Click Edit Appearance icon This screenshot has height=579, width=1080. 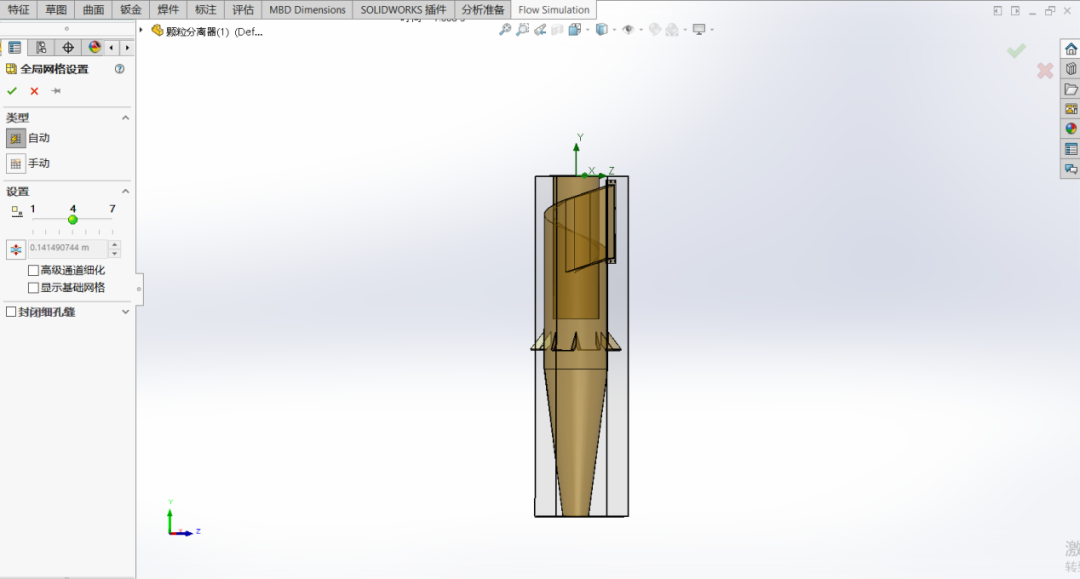(655, 30)
